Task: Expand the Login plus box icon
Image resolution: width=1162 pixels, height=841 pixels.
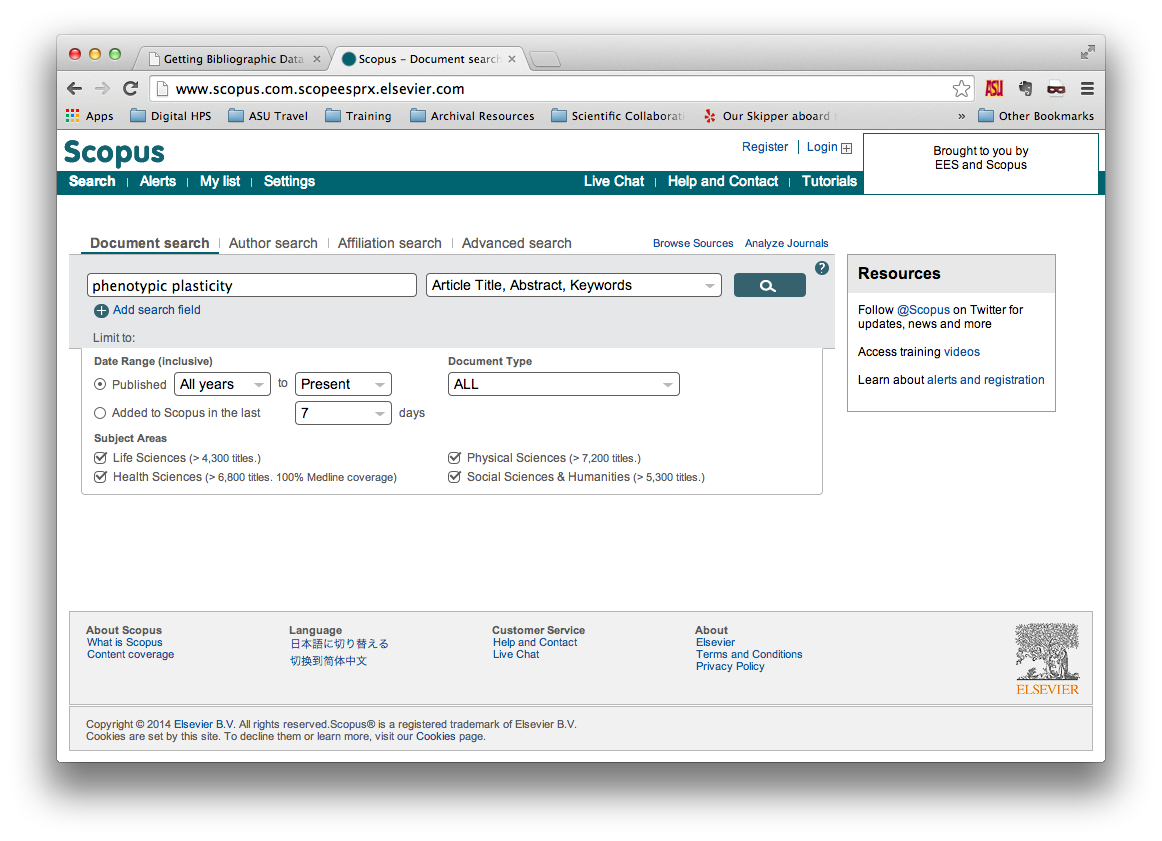Action: pos(846,148)
